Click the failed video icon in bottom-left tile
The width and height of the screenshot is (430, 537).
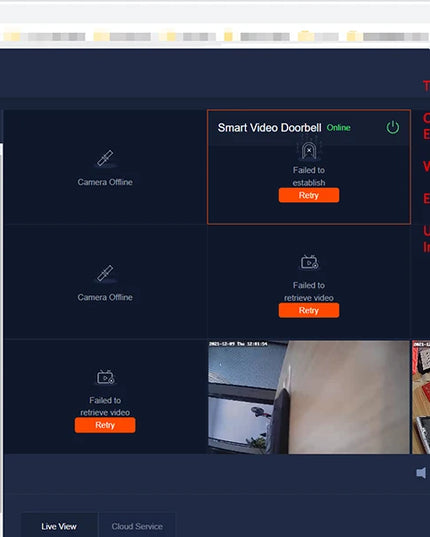[x=106, y=377]
